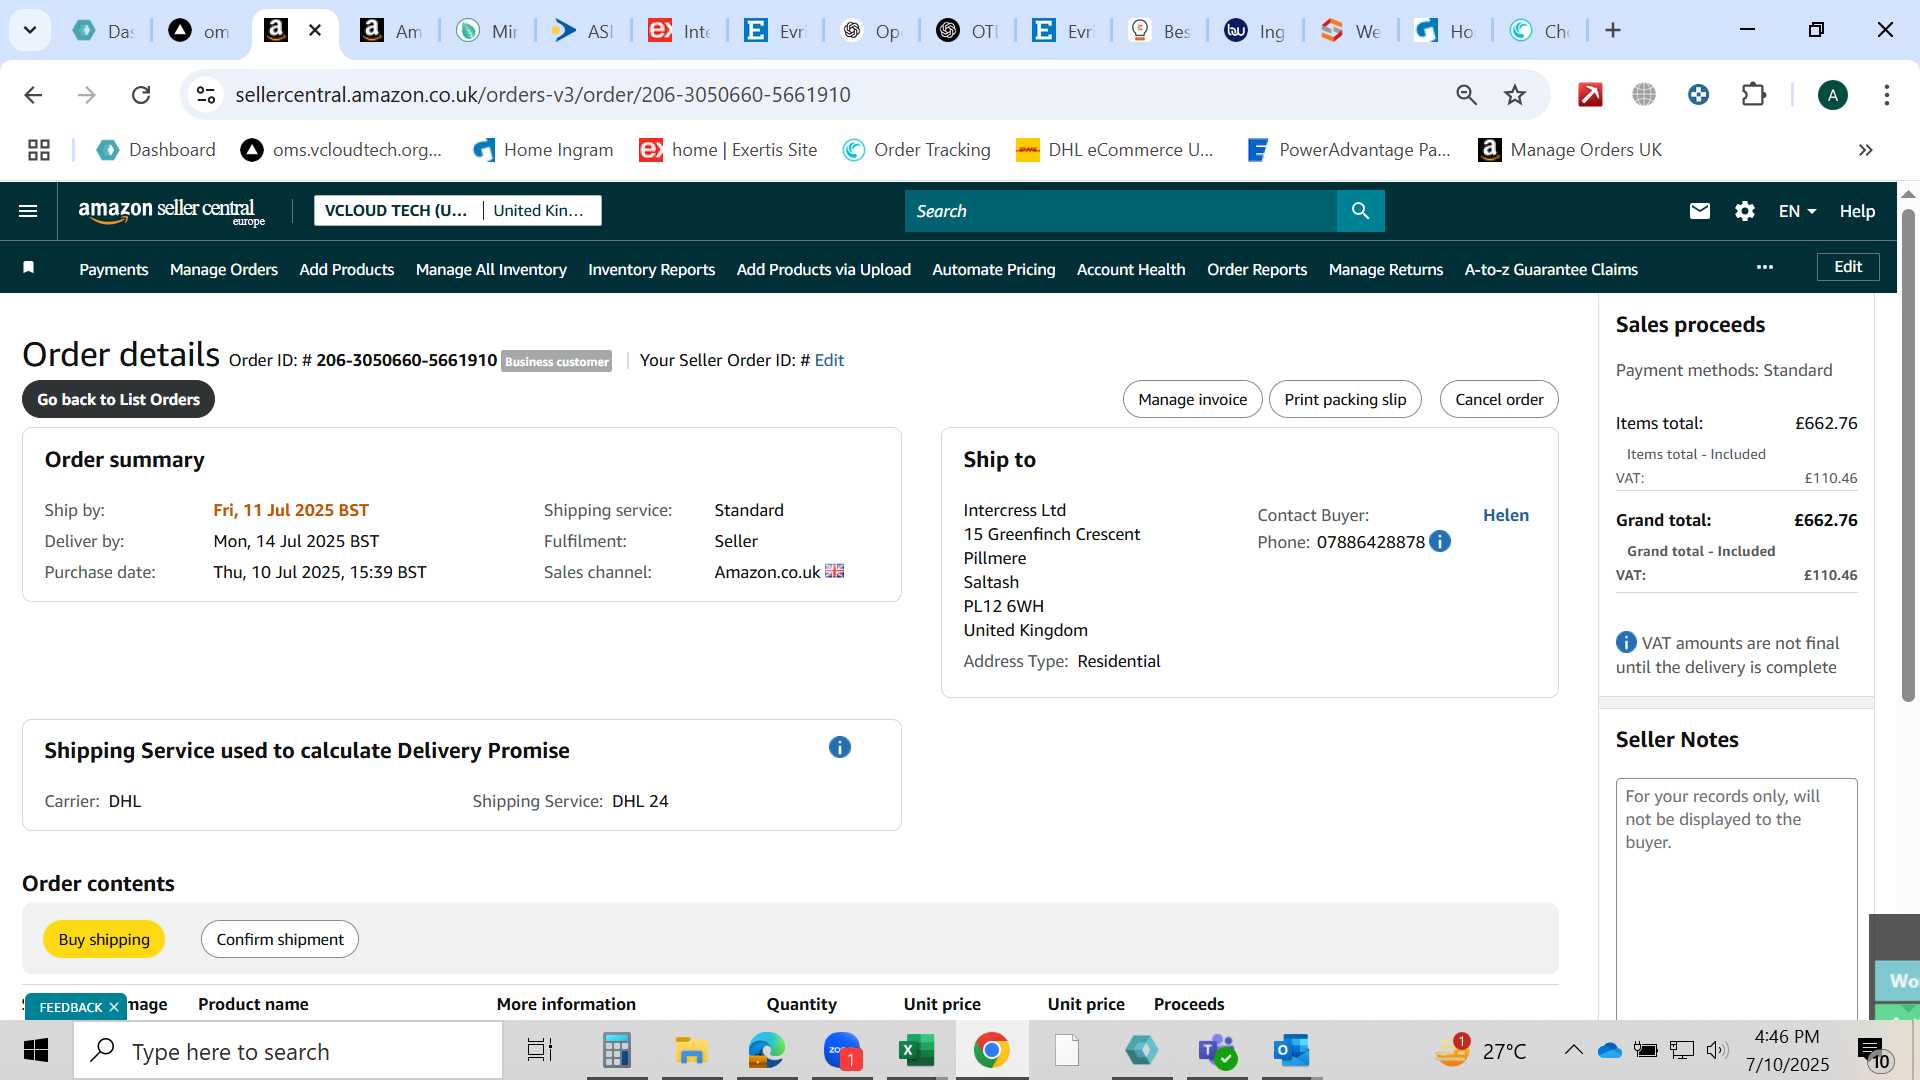The width and height of the screenshot is (1920, 1080).
Task: Click Go back to List Orders
Action: coord(118,399)
